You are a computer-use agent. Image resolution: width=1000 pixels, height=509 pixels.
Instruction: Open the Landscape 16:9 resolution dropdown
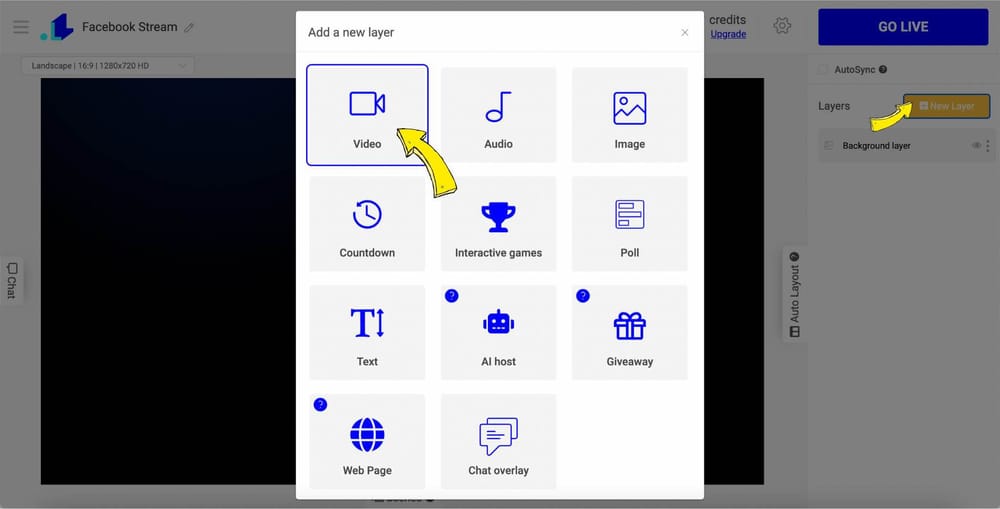pyautogui.click(x=108, y=66)
